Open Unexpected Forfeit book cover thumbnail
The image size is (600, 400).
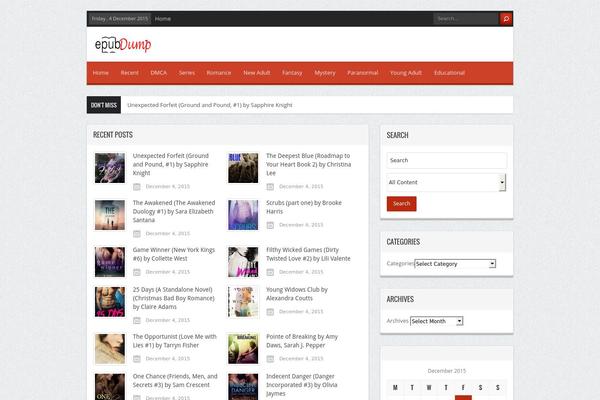click(x=110, y=168)
